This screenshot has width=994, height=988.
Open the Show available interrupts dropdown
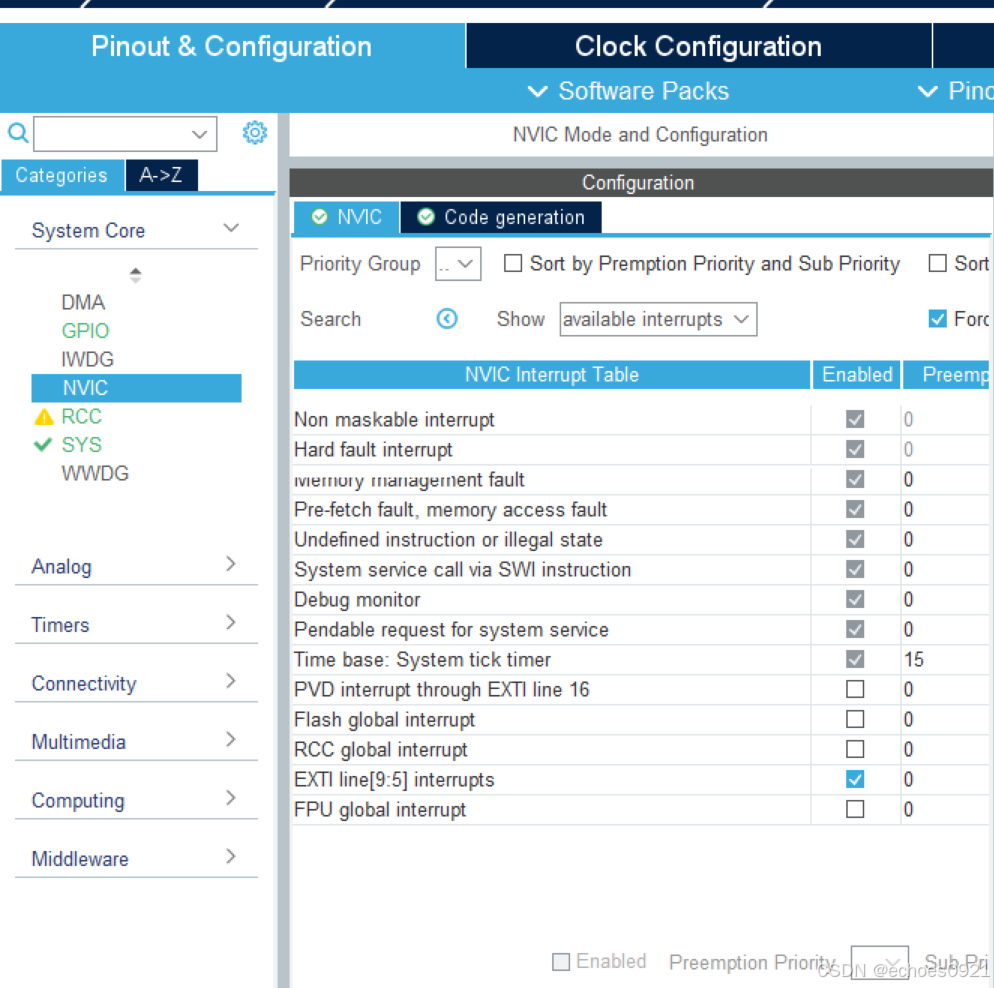(658, 319)
